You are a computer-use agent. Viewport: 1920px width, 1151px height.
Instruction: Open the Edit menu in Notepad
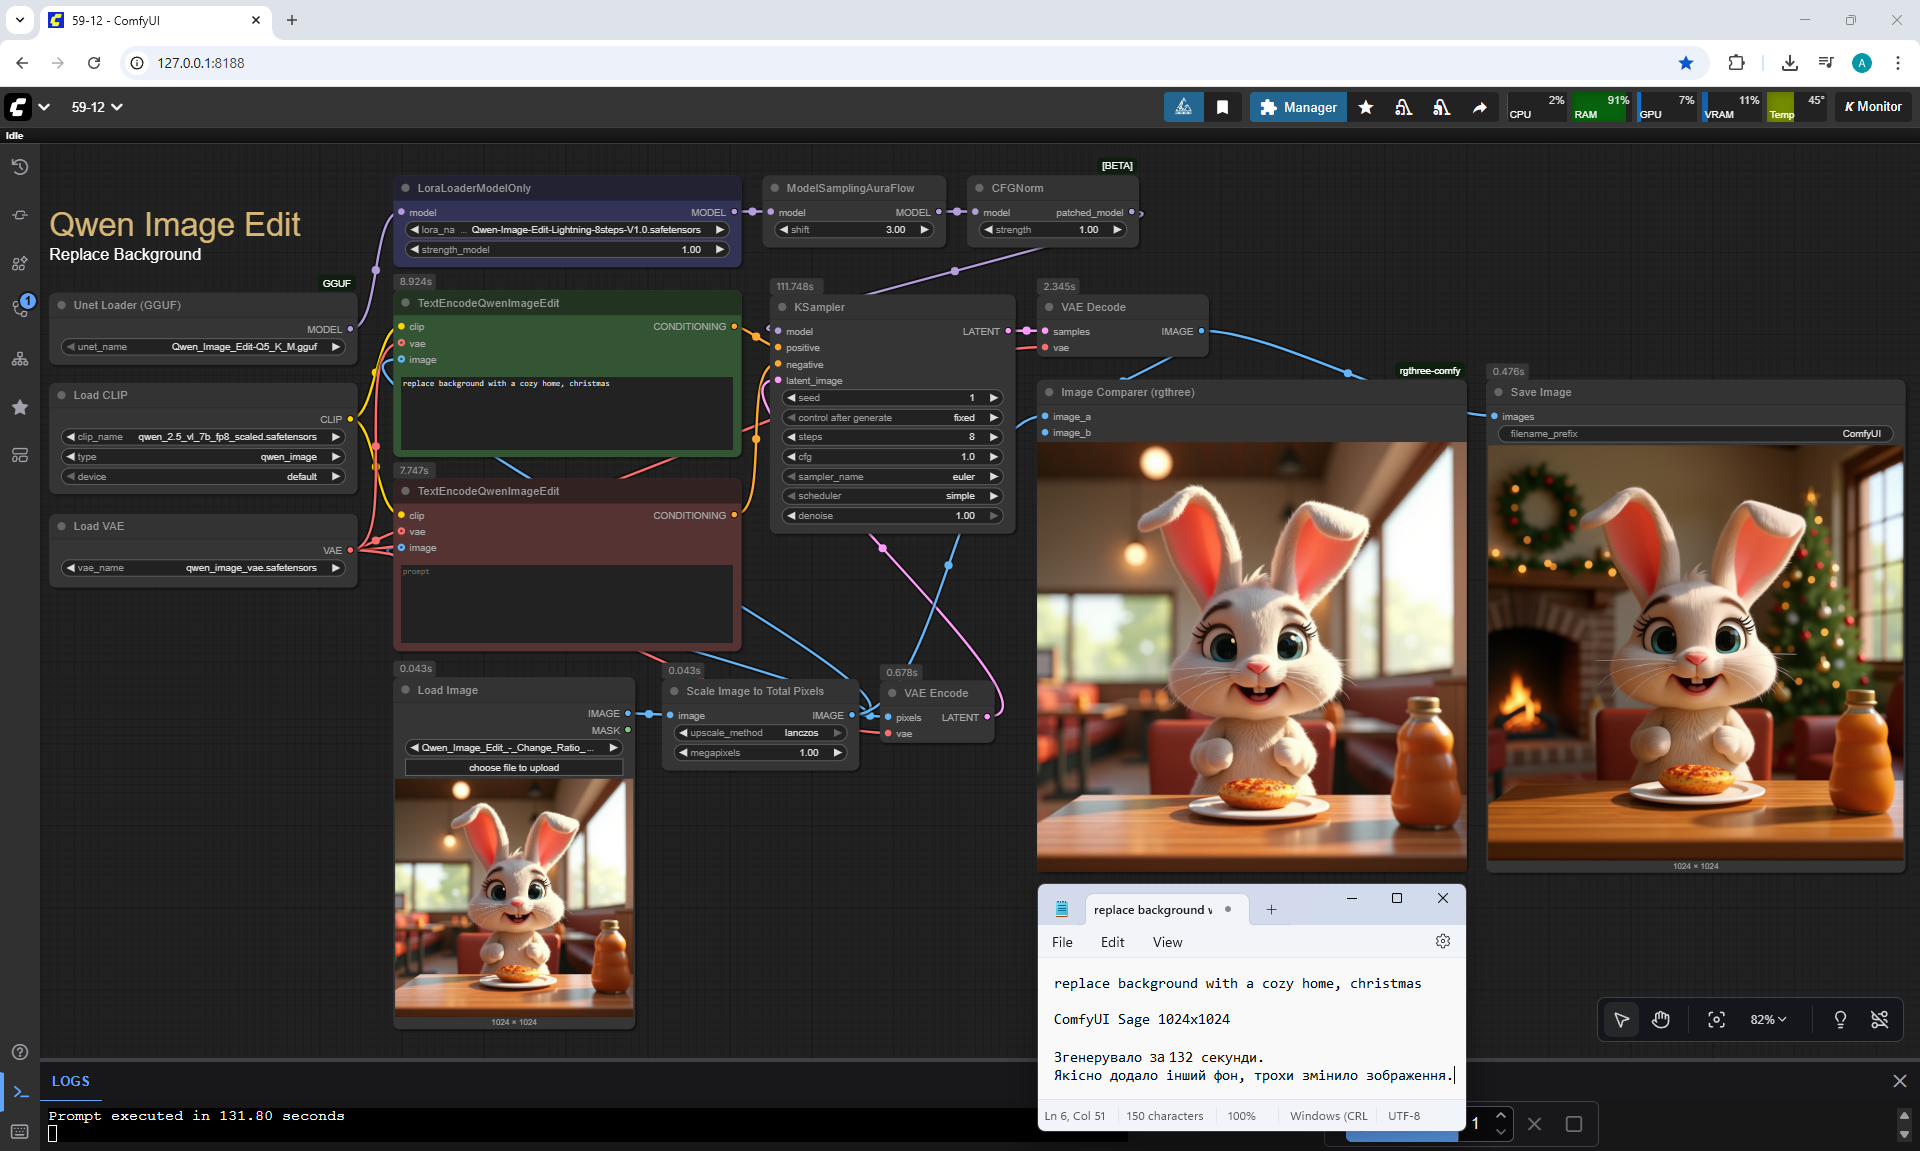(x=1112, y=942)
